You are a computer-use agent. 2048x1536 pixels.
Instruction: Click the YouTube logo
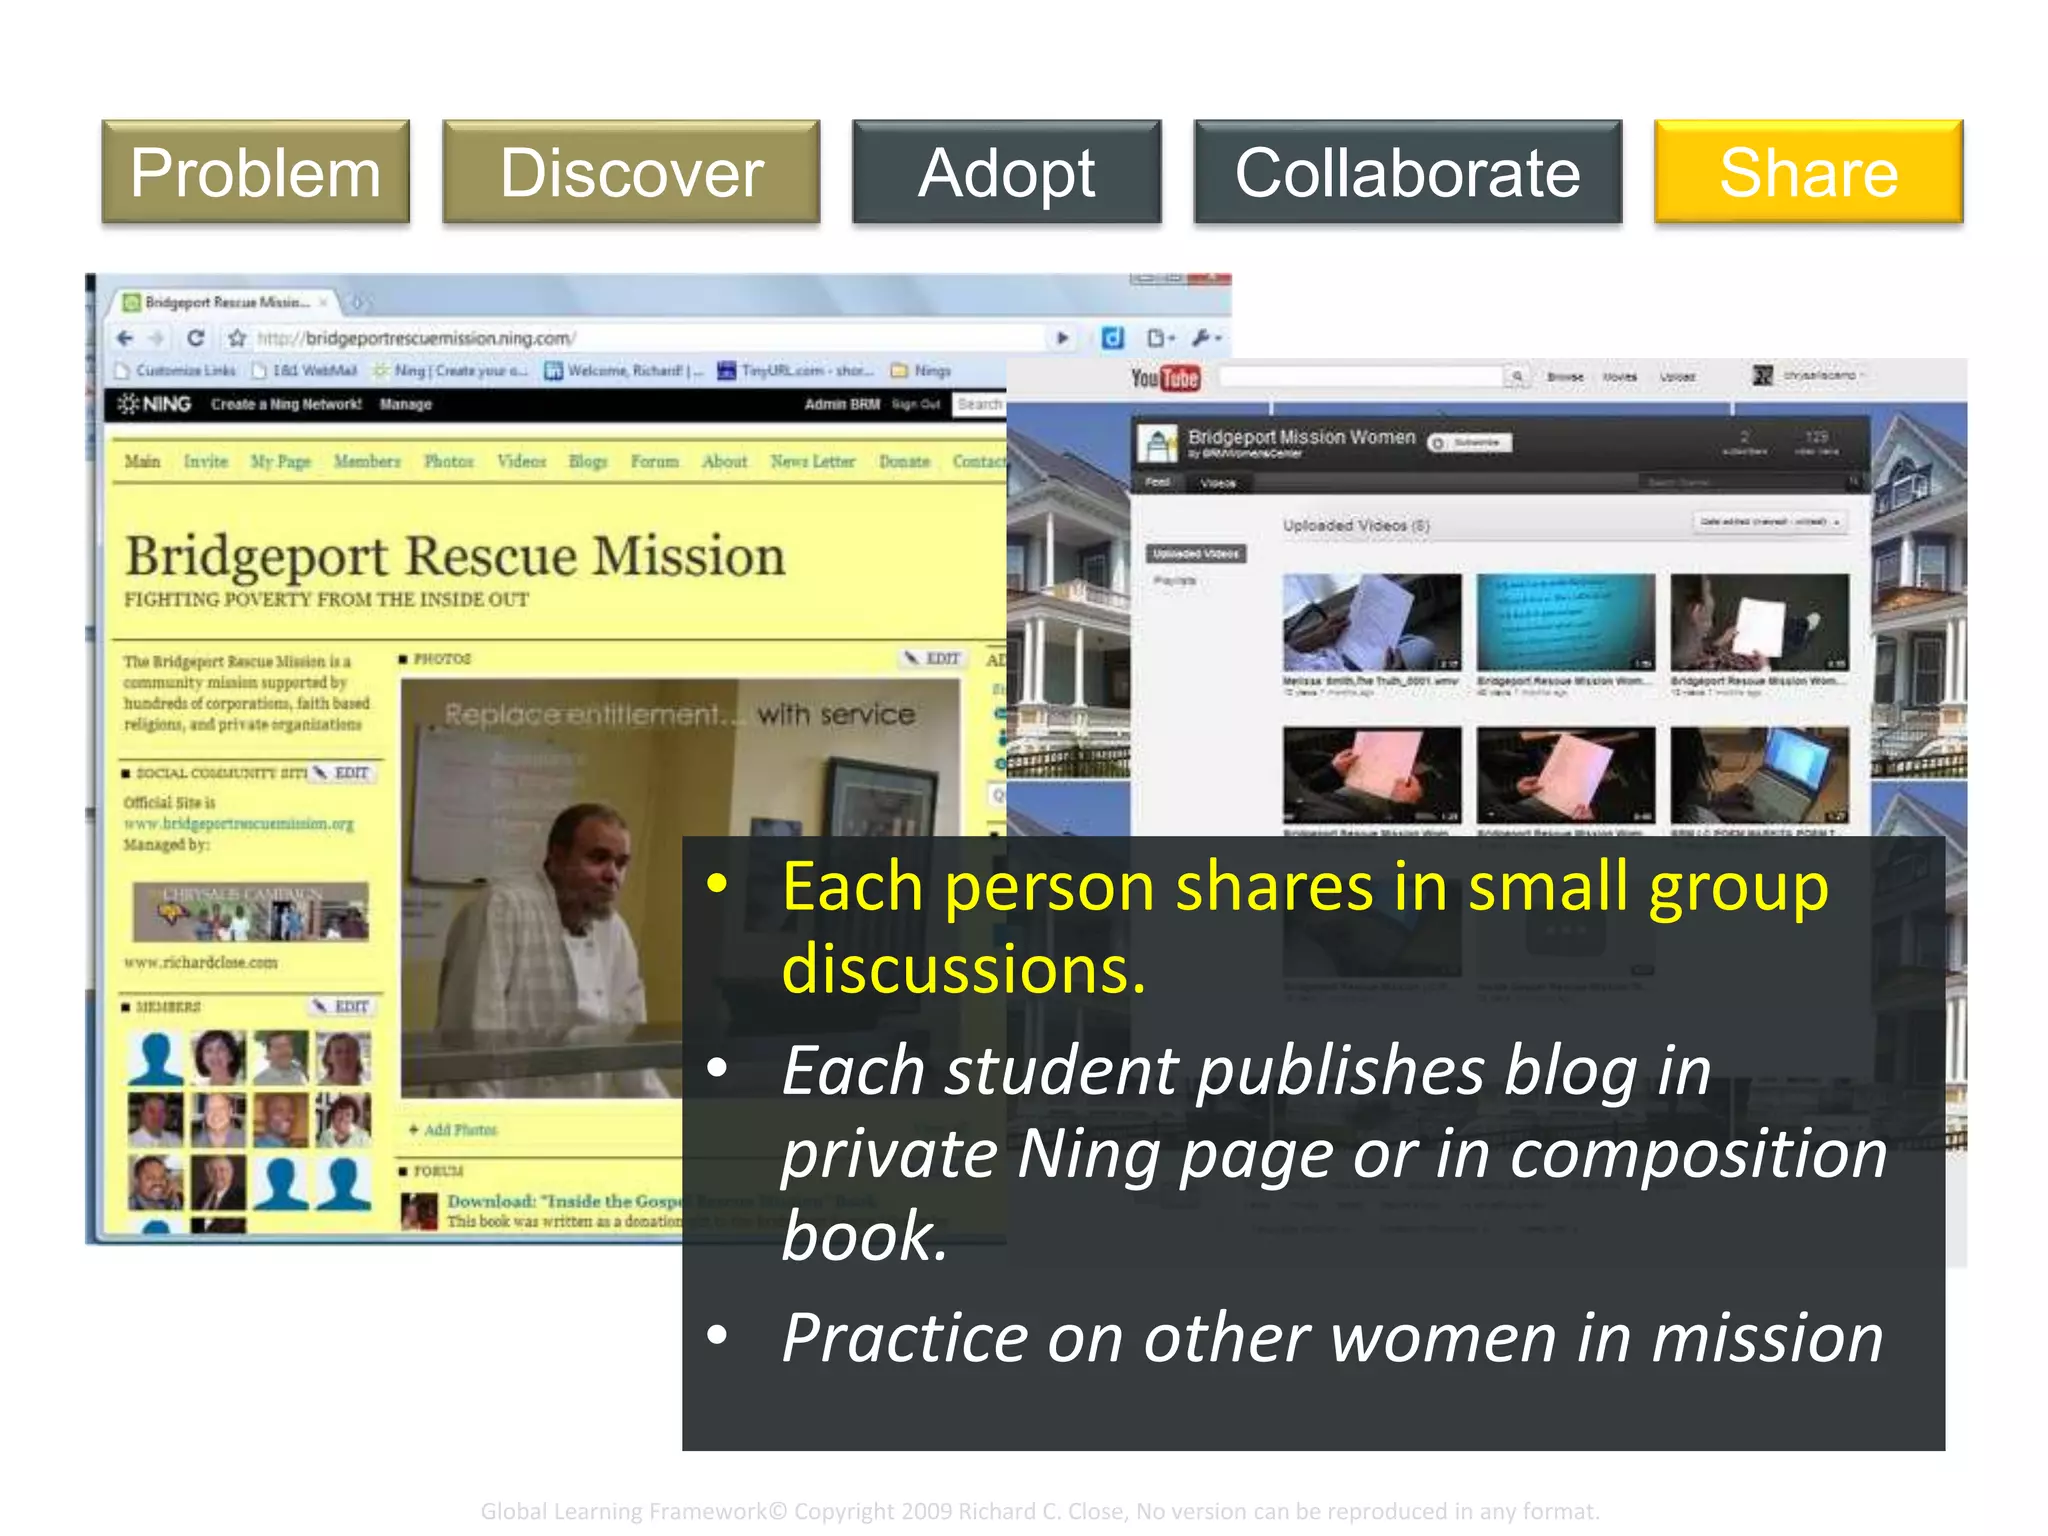coord(1166,378)
